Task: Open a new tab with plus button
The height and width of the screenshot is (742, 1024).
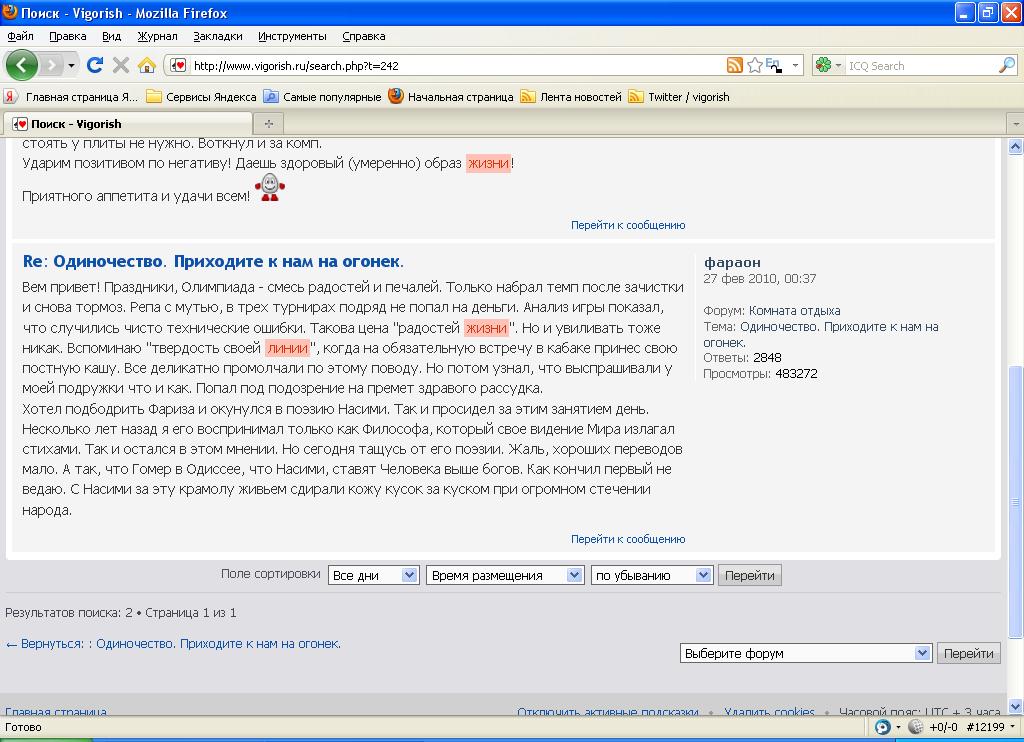Action: (268, 124)
